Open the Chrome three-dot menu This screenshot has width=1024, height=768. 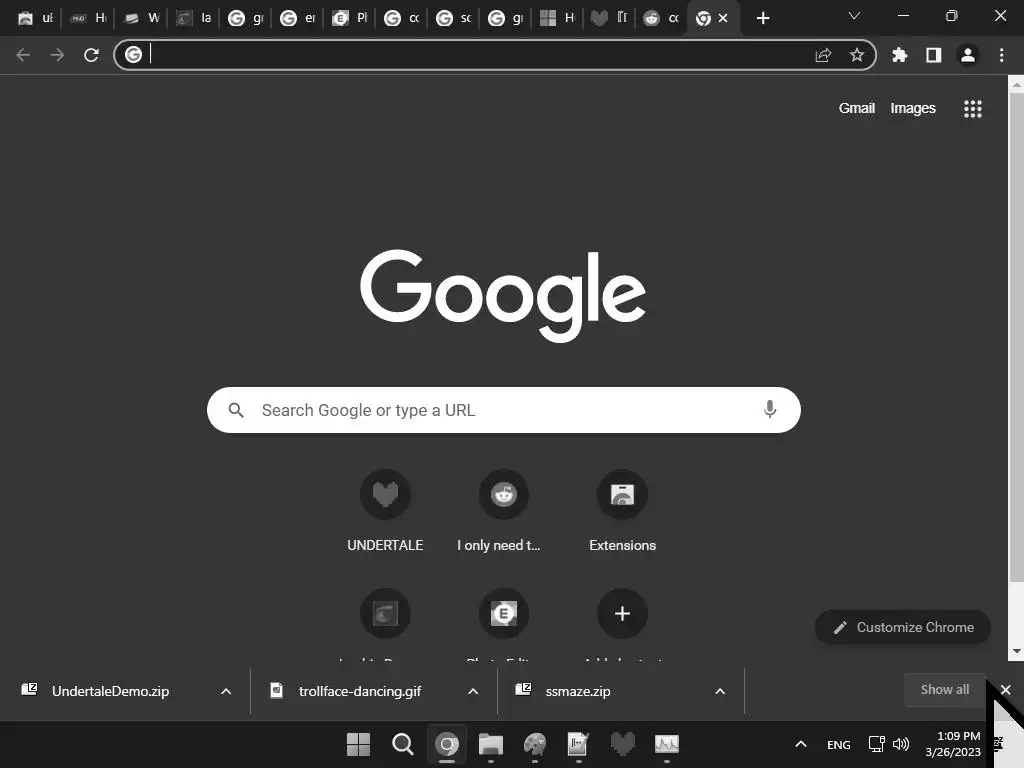pyautogui.click(x=1002, y=55)
